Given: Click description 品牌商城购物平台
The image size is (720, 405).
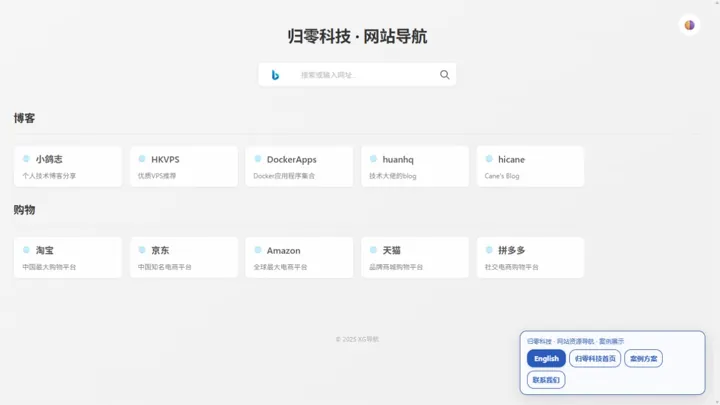Looking at the screenshot, I should click(396, 267).
